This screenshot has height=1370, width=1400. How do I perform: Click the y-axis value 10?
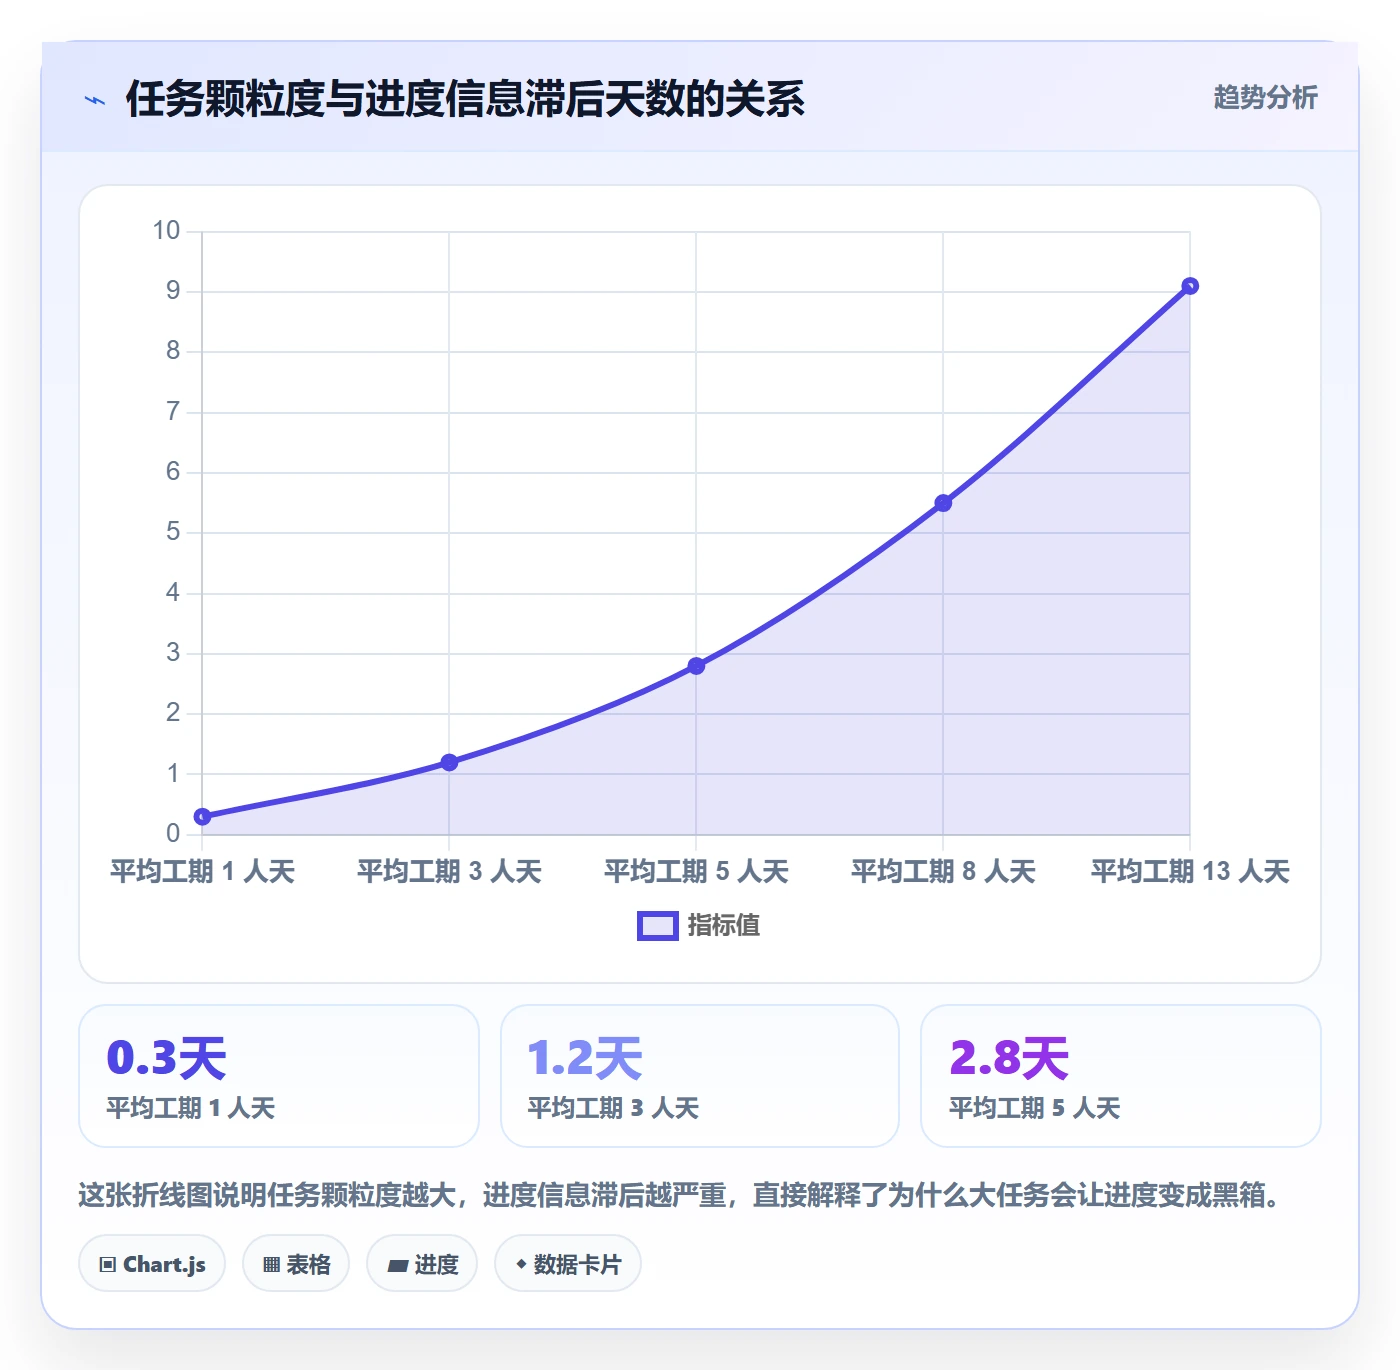[166, 231]
